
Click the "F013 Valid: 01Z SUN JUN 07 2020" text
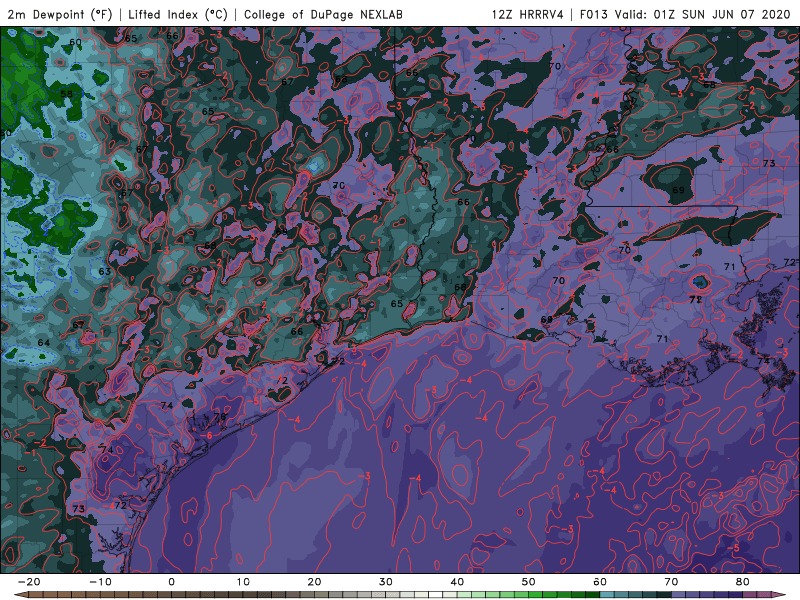[x=685, y=14]
